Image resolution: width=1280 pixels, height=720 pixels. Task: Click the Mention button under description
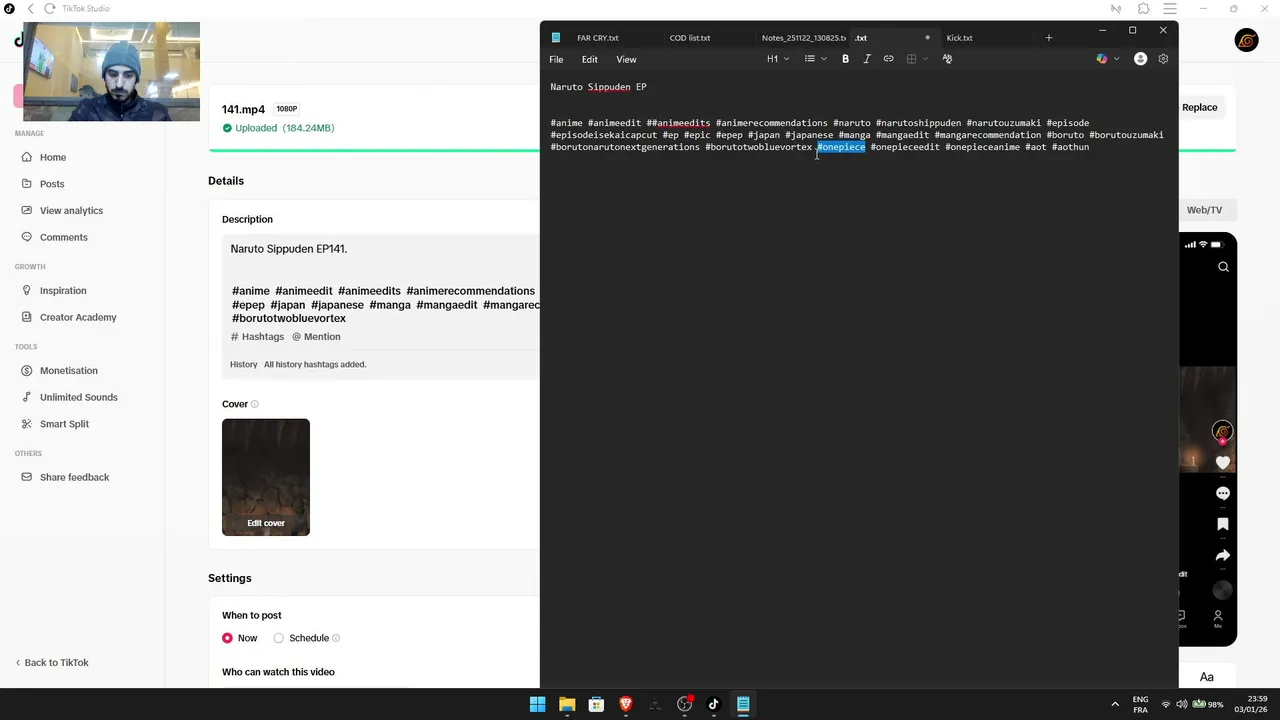tap(316, 337)
